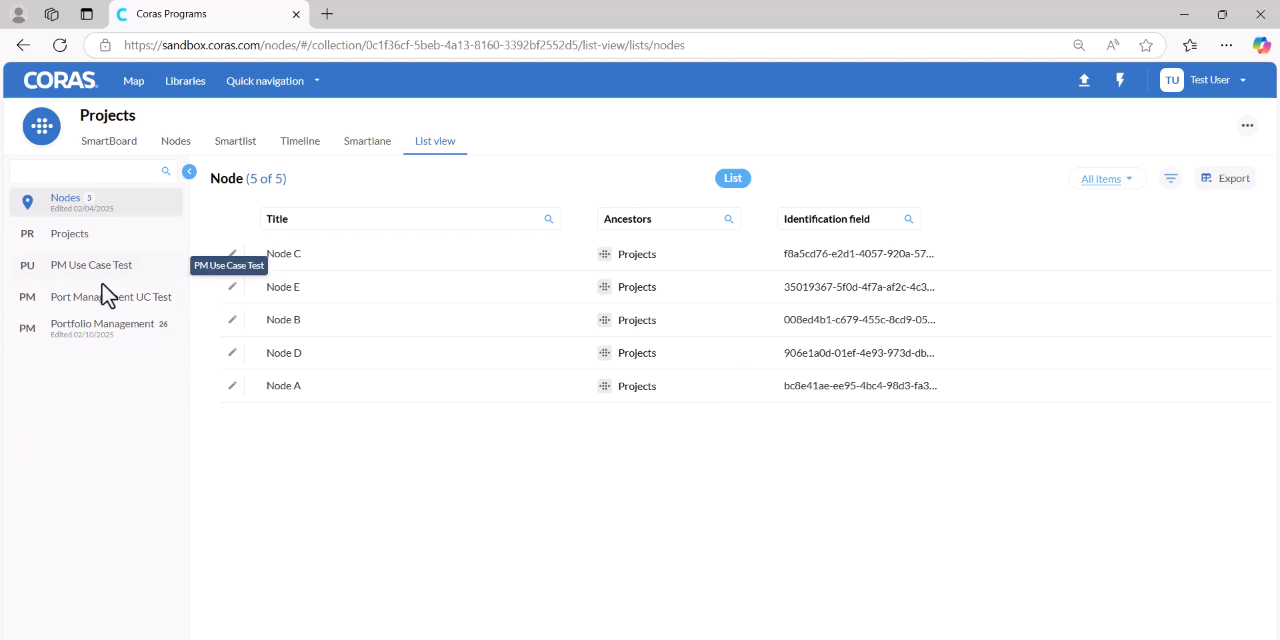This screenshot has width=1280, height=640.
Task: Click the Node A title
Action: 283,386
